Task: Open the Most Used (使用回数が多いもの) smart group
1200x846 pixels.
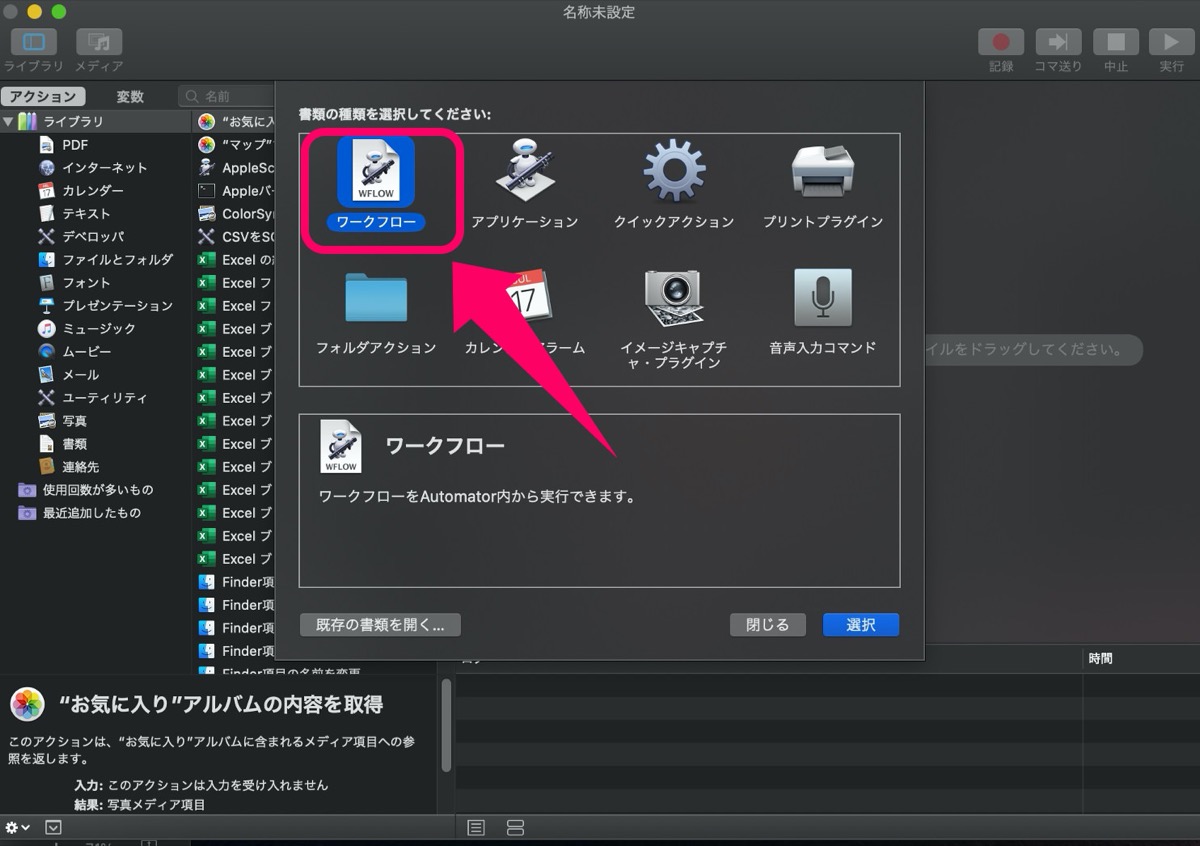Action: pyautogui.click(x=98, y=489)
